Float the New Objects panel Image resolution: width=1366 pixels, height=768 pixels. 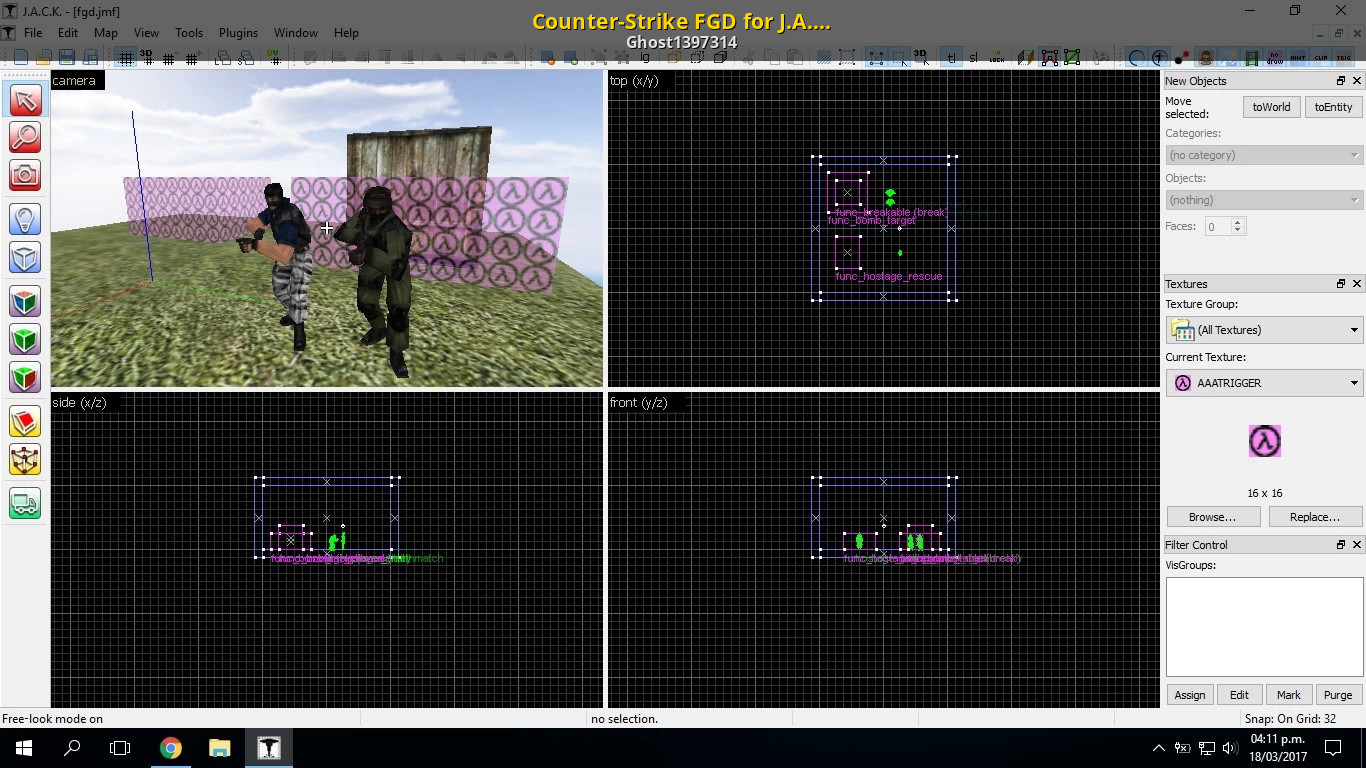(x=1341, y=81)
